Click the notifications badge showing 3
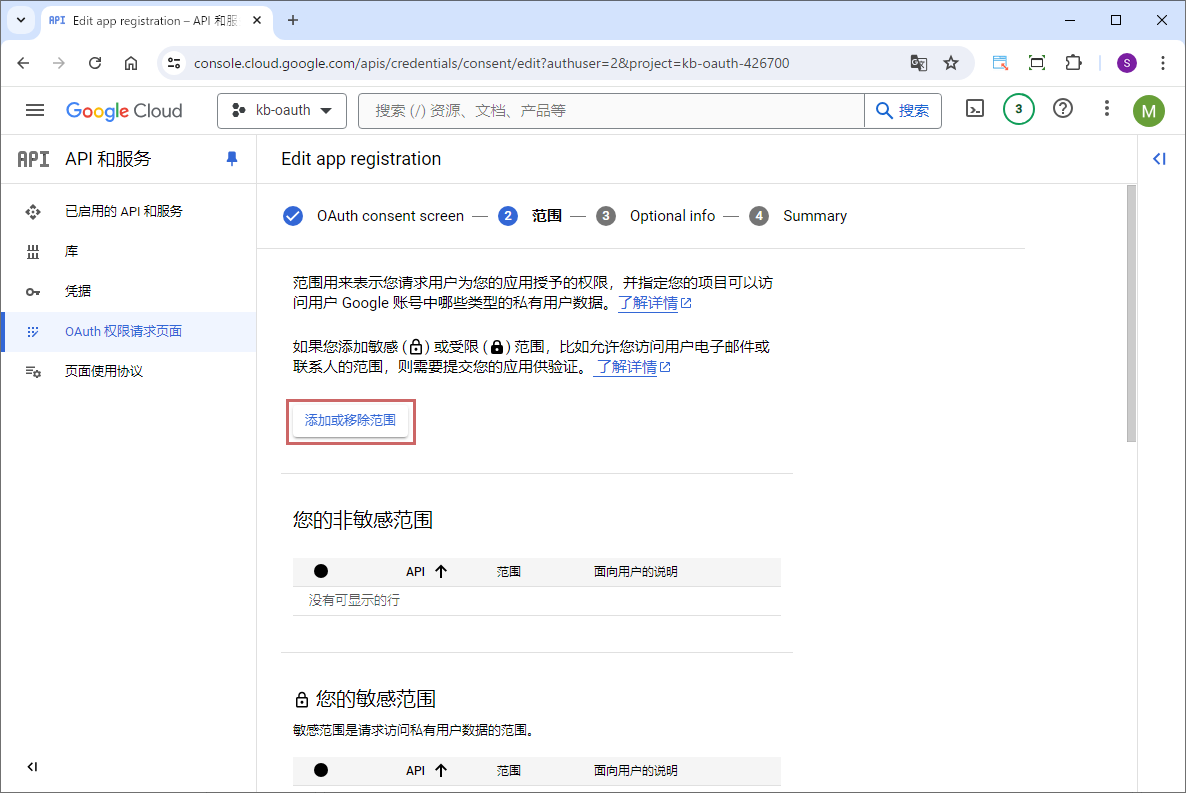The width and height of the screenshot is (1186, 793). pos(1018,109)
